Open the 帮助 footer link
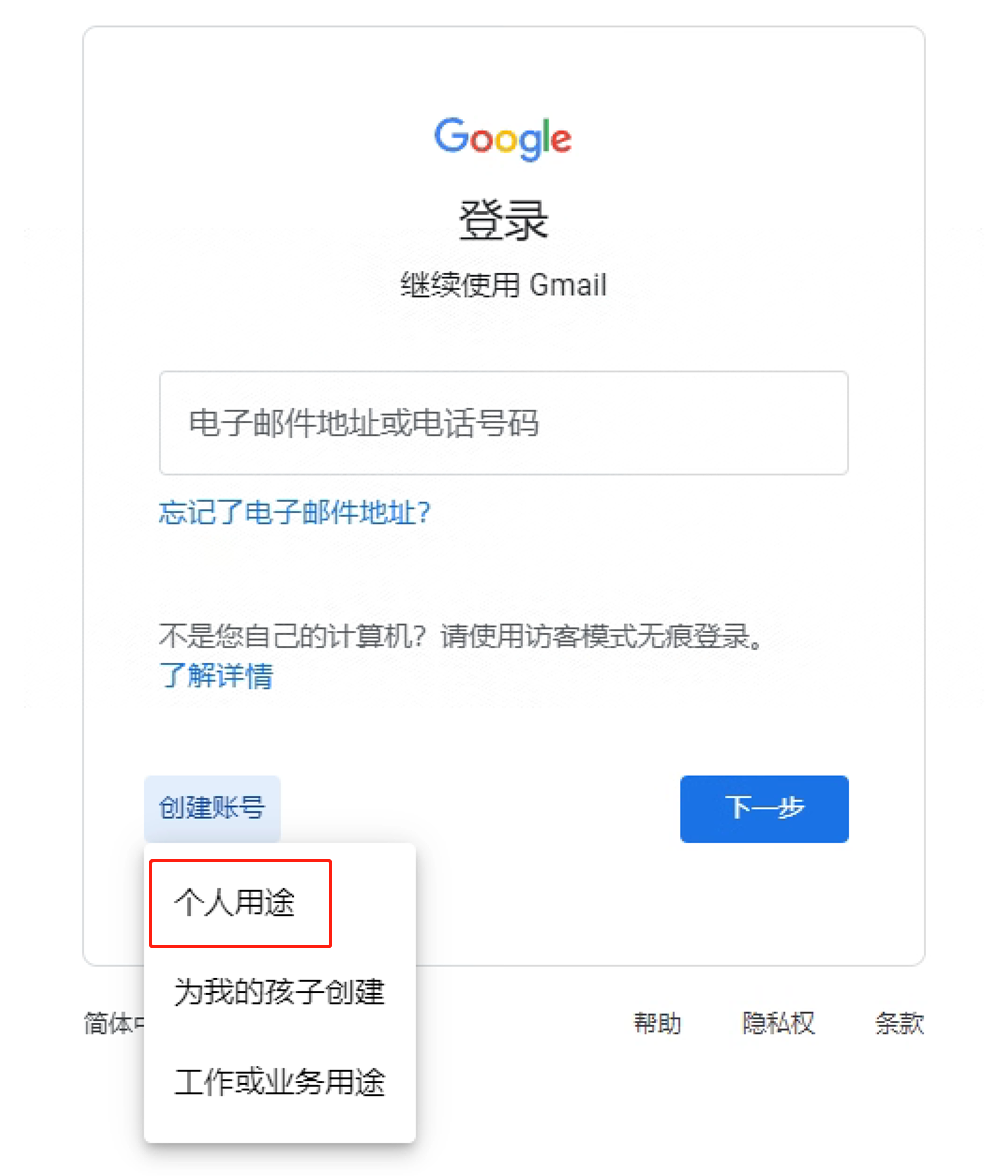The width and height of the screenshot is (1004, 1176). point(658,1023)
